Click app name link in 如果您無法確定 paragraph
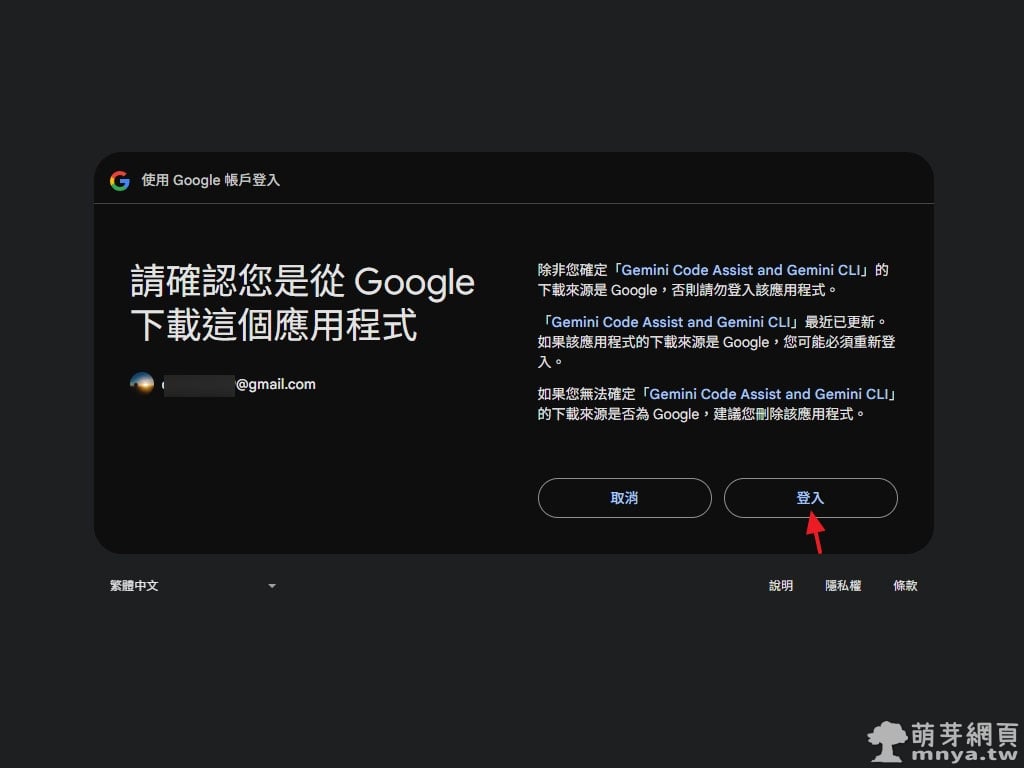1024x768 pixels. [768, 394]
